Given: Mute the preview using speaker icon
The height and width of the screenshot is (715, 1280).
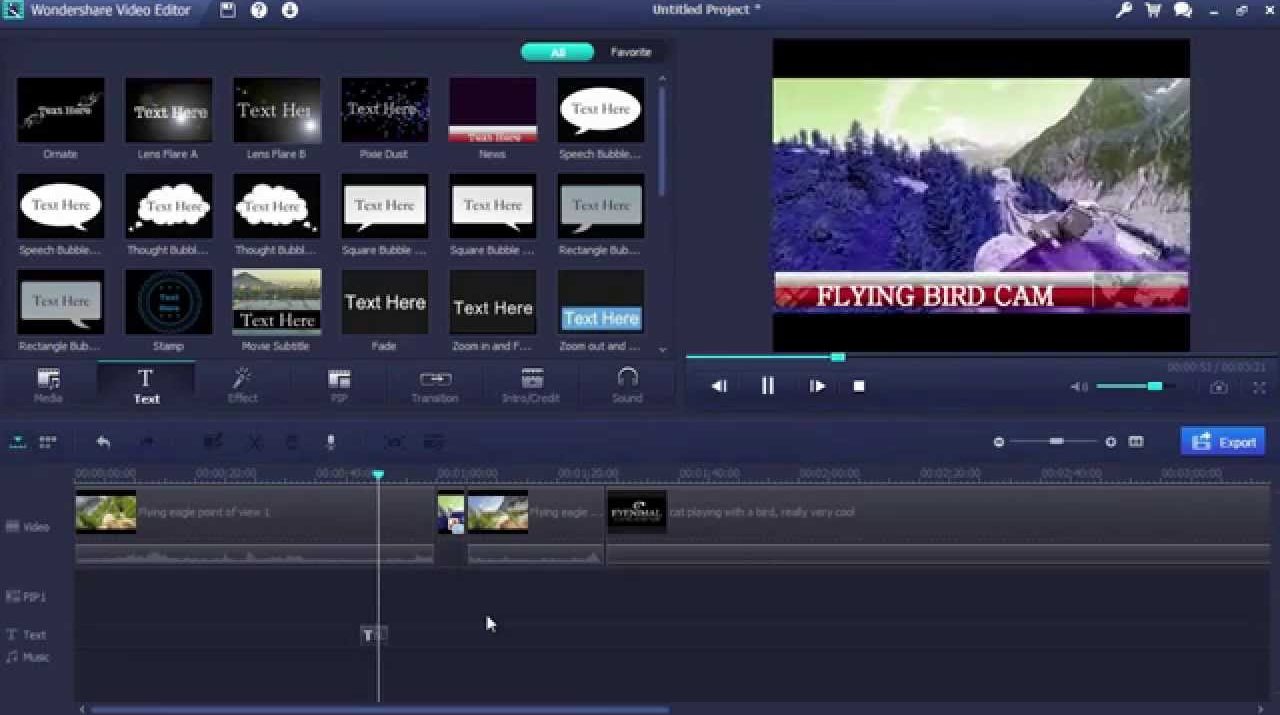Looking at the screenshot, I should [x=1078, y=387].
